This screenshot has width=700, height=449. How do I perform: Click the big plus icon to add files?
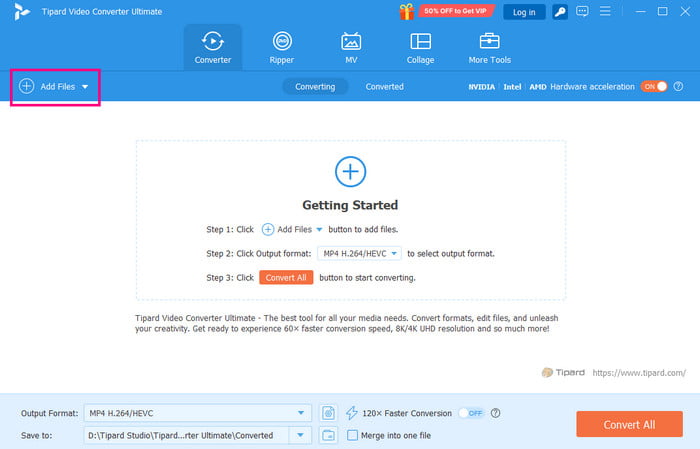click(x=350, y=171)
